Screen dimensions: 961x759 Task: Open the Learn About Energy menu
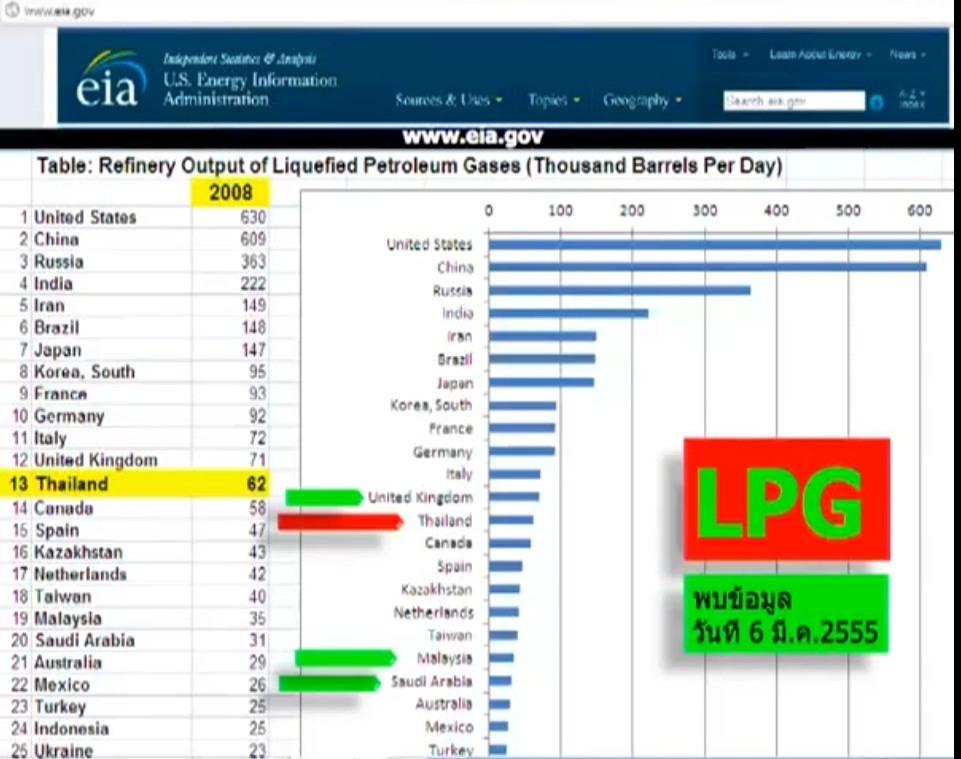tap(820, 55)
